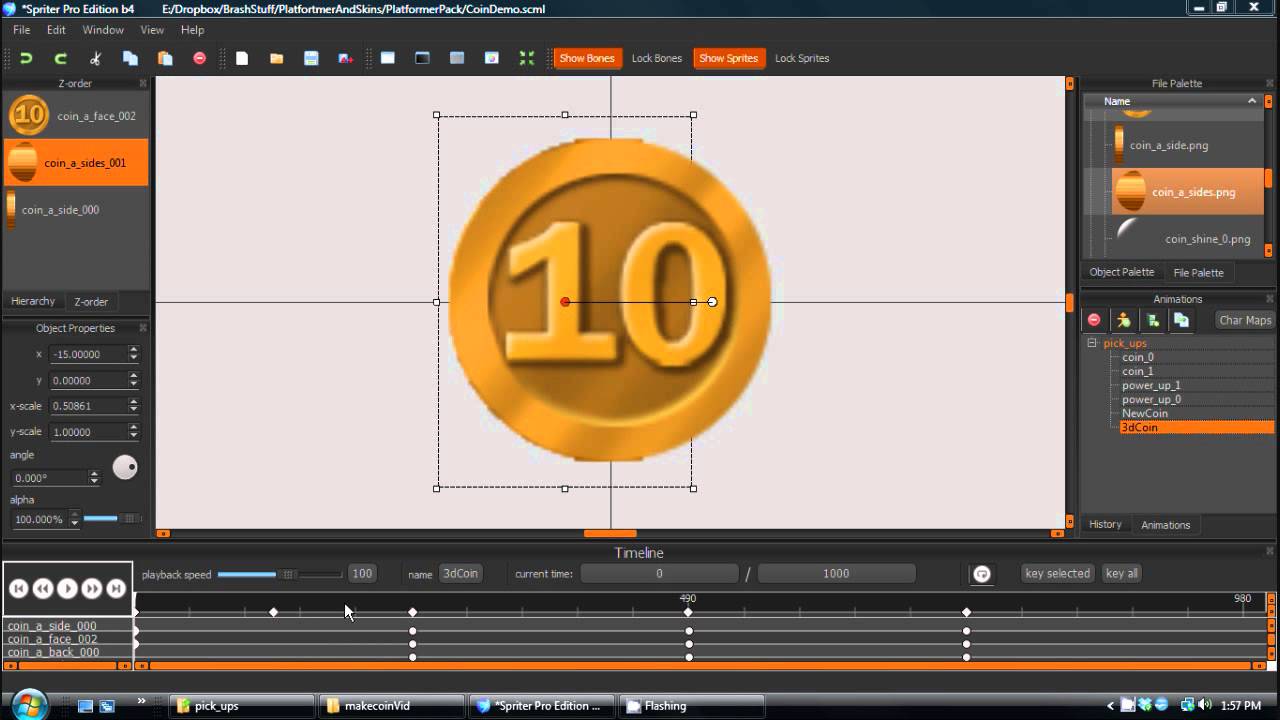This screenshot has width=1280, height=720.
Task: Click the color wheel window icon
Action: (x=491, y=58)
